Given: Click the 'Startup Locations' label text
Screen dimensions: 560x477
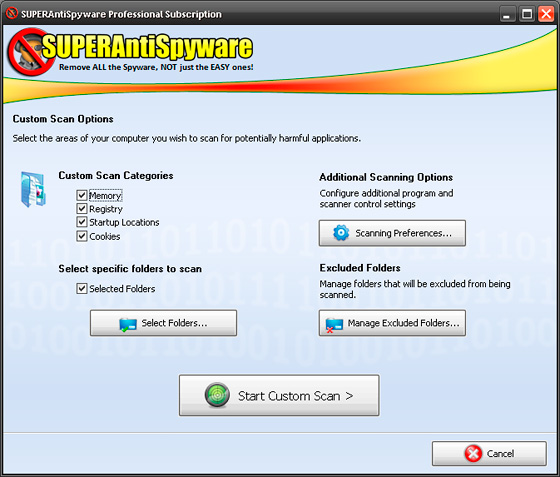Looking at the screenshot, I should 124,222.
